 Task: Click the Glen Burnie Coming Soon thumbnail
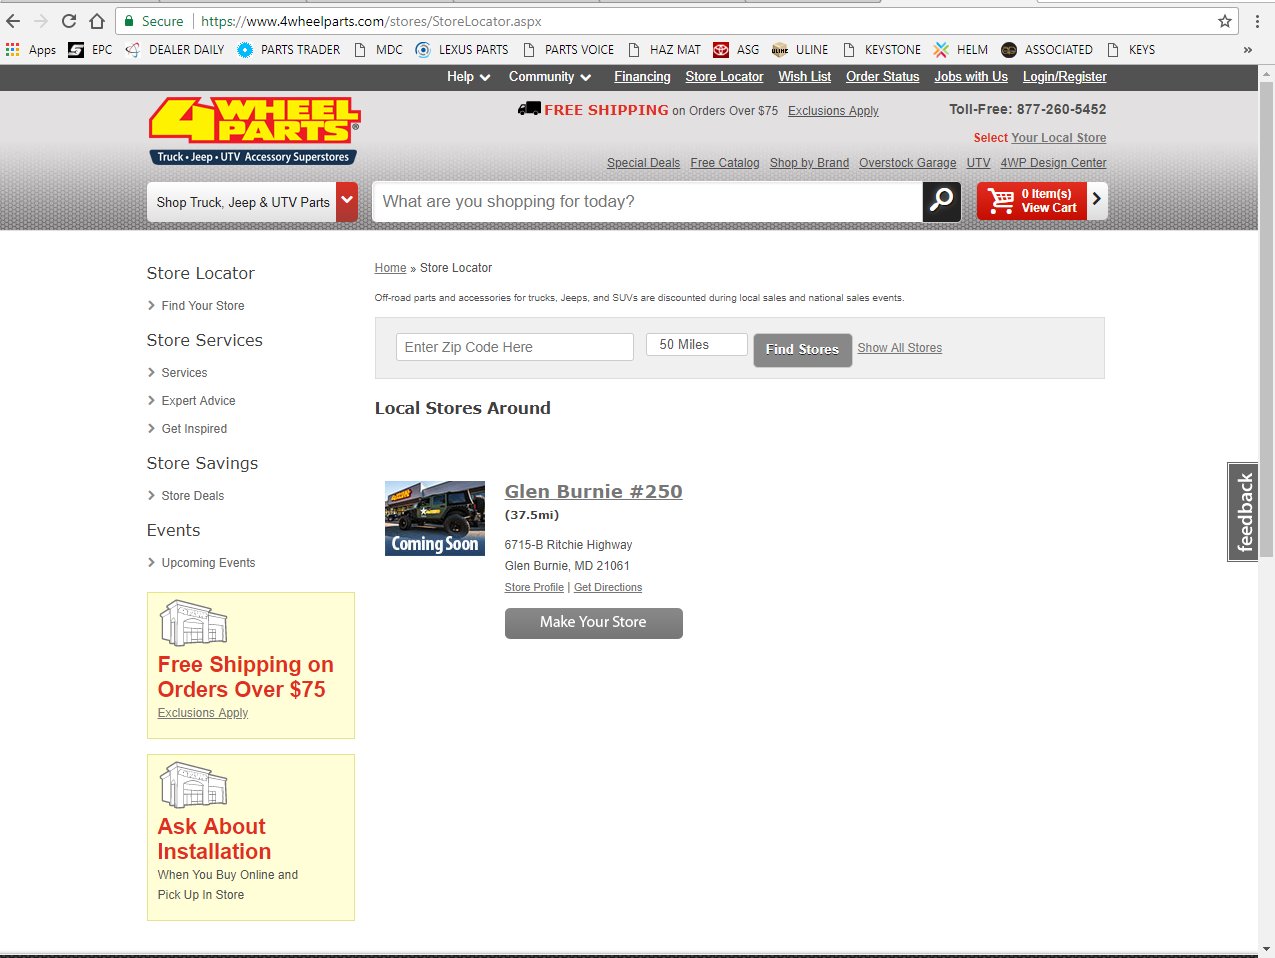pos(435,518)
